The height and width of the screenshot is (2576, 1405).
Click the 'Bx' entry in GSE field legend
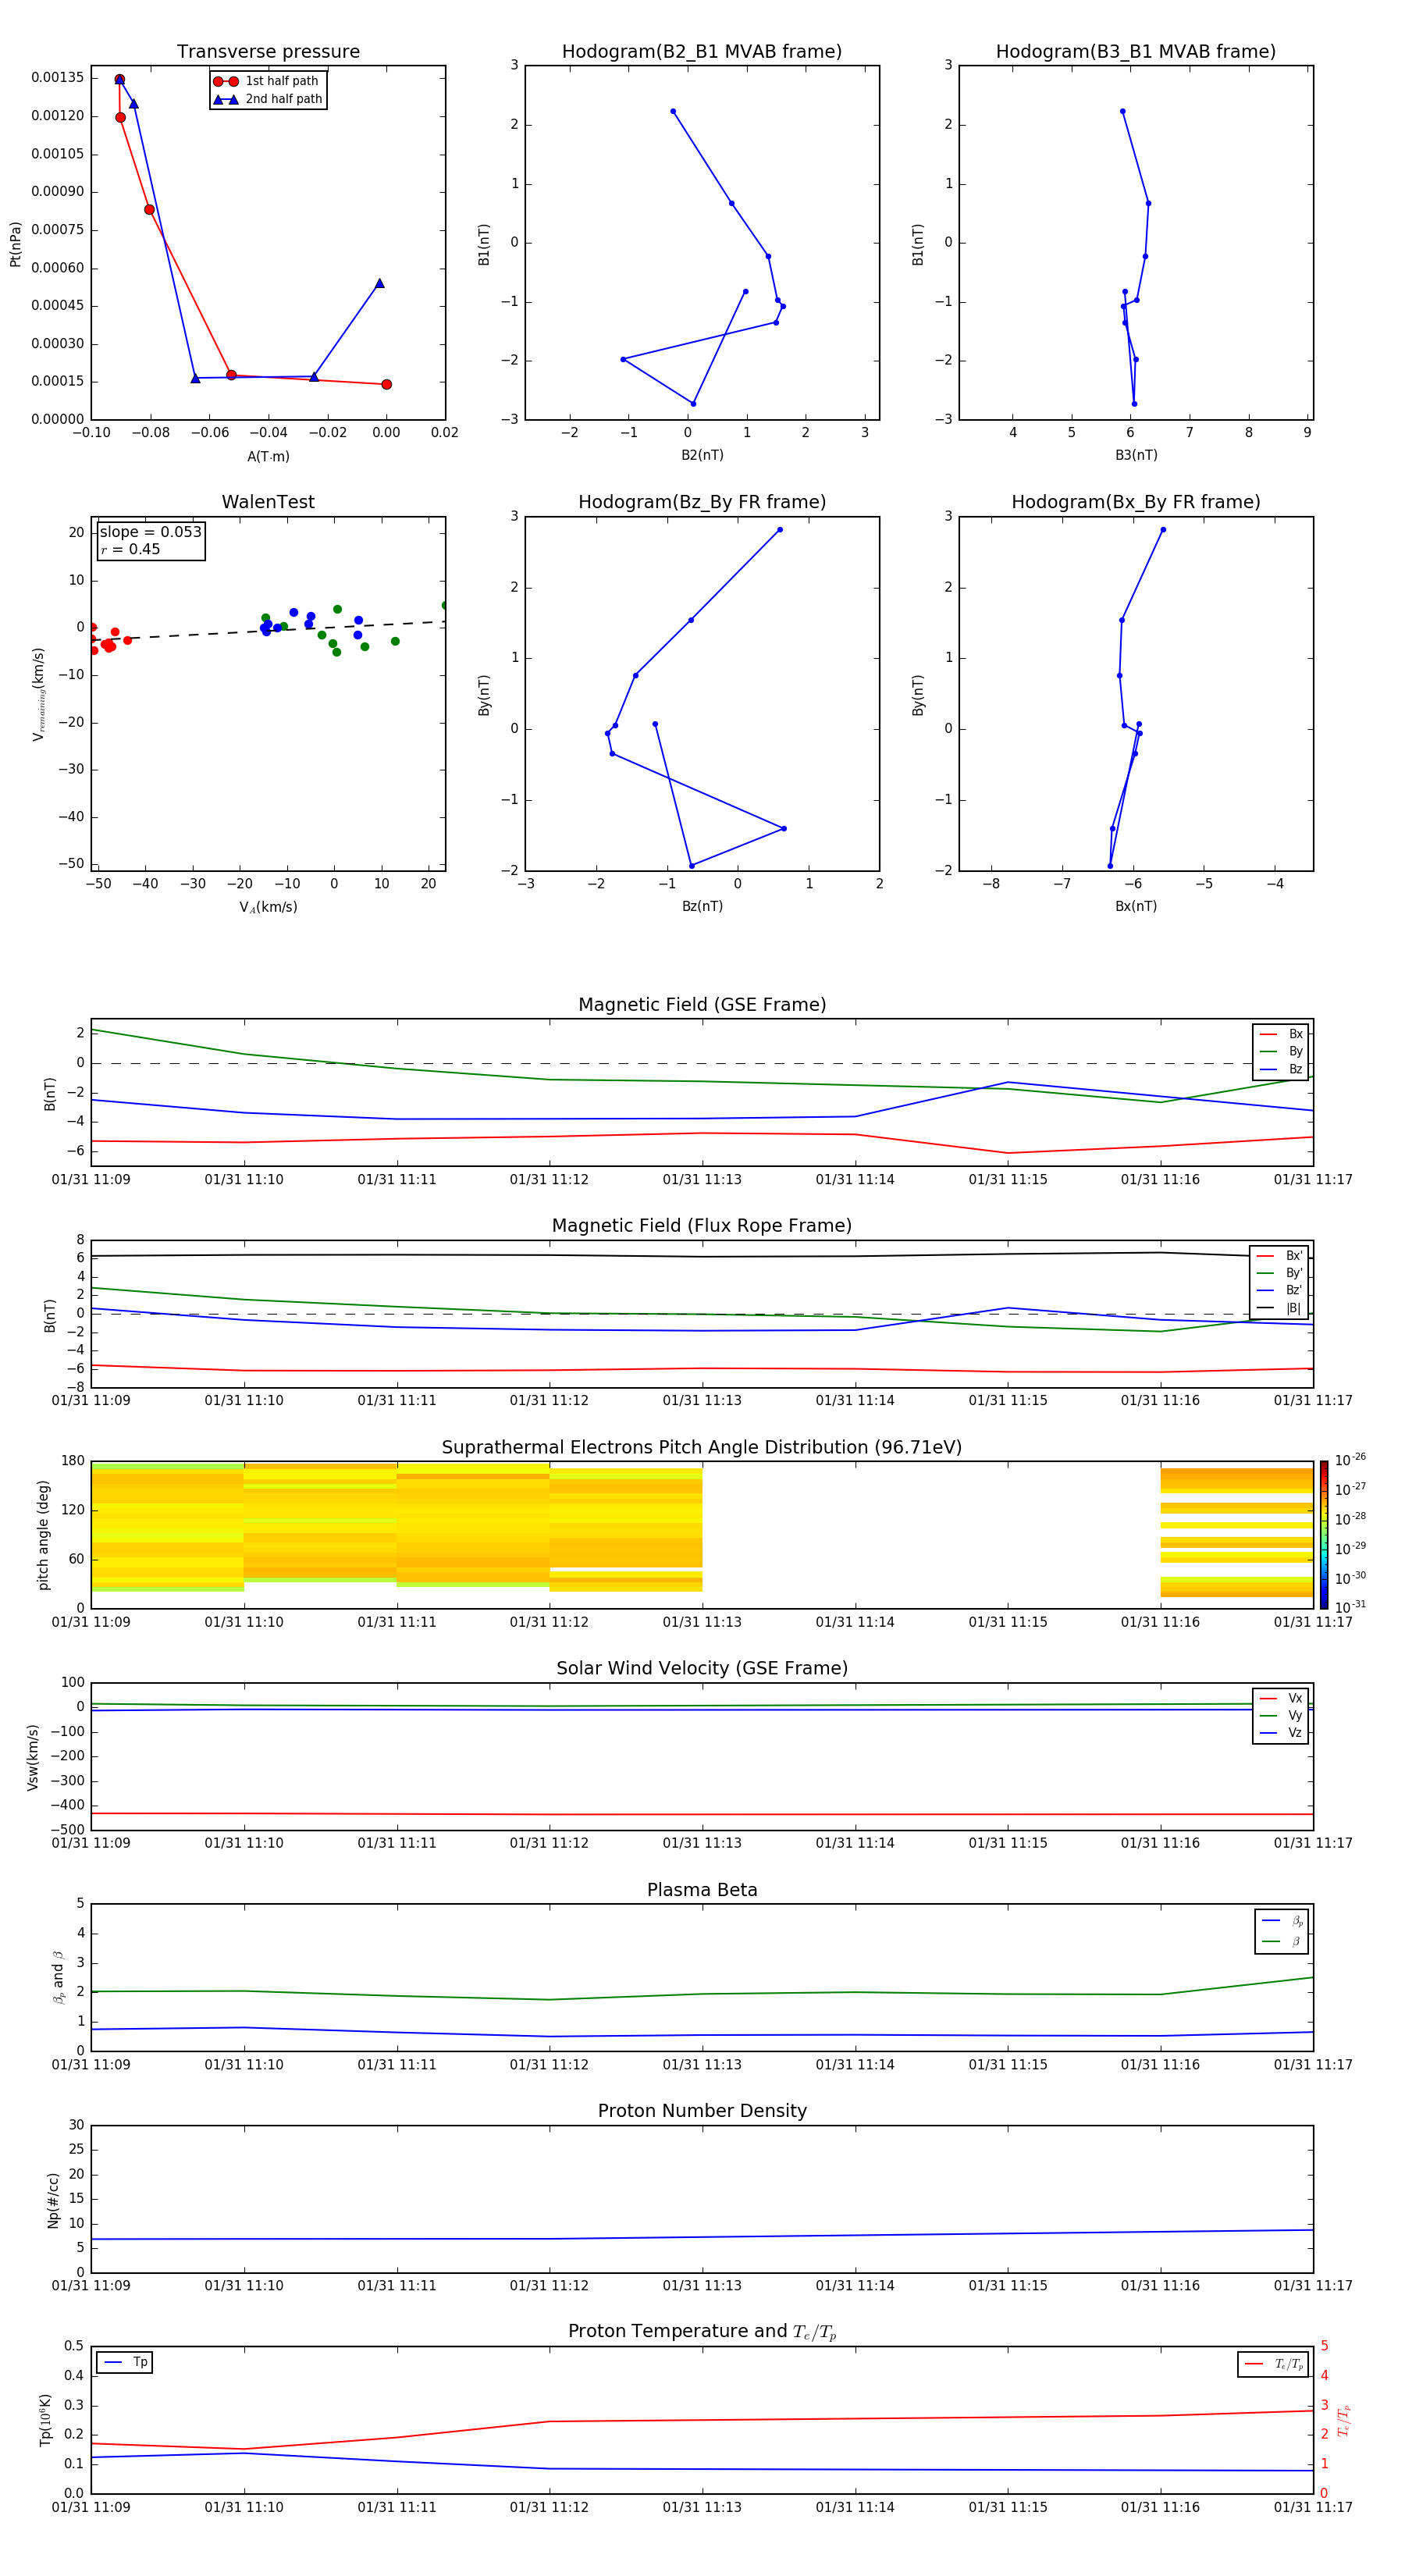pyautogui.click(x=1281, y=1034)
